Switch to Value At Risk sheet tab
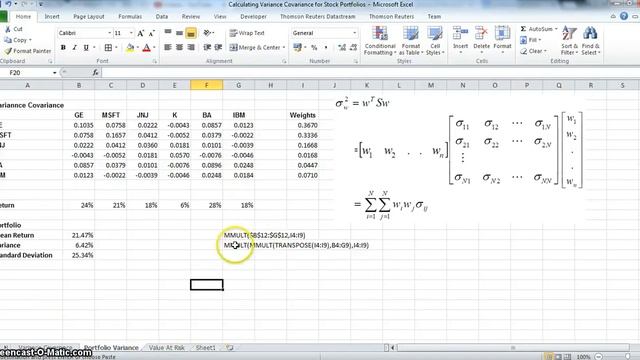Image resolution: width=640 pixels, height=360 pixels. (x=167, y=348)
